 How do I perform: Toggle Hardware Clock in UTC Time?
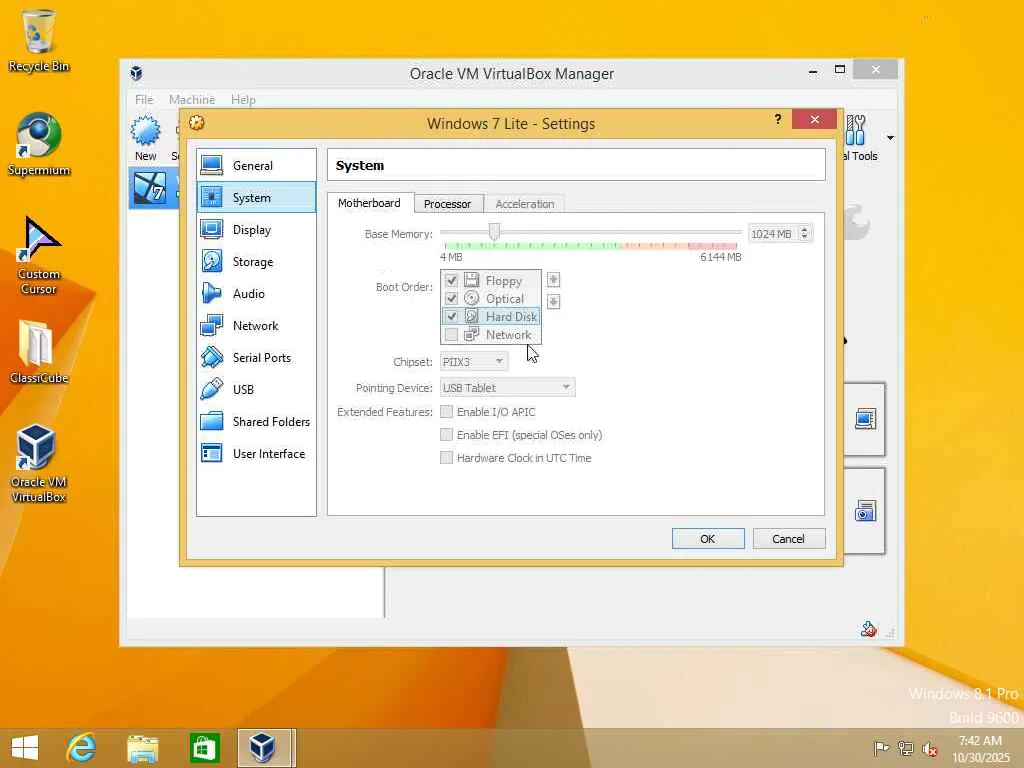[447, 457]
